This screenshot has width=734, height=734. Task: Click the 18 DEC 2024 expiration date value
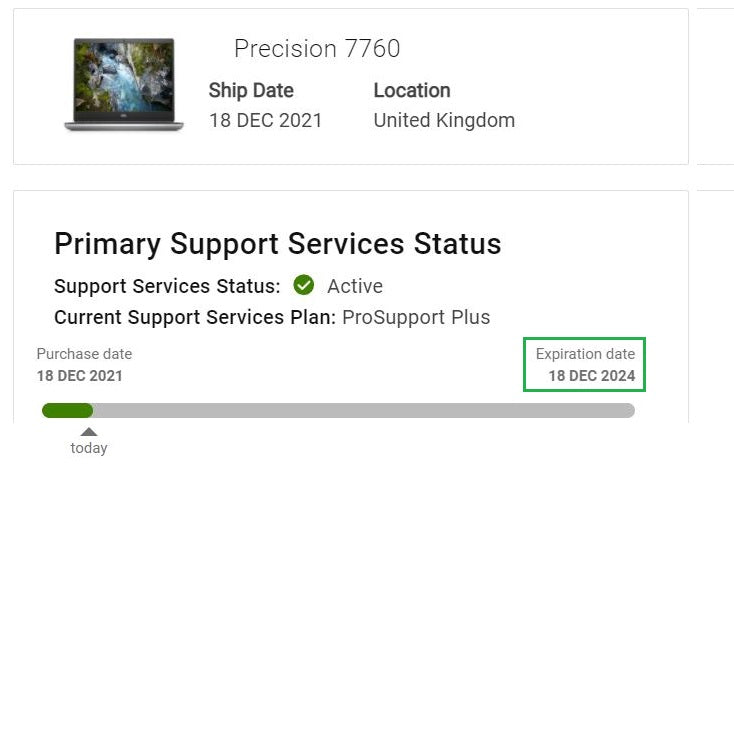(x=592, y=375)
